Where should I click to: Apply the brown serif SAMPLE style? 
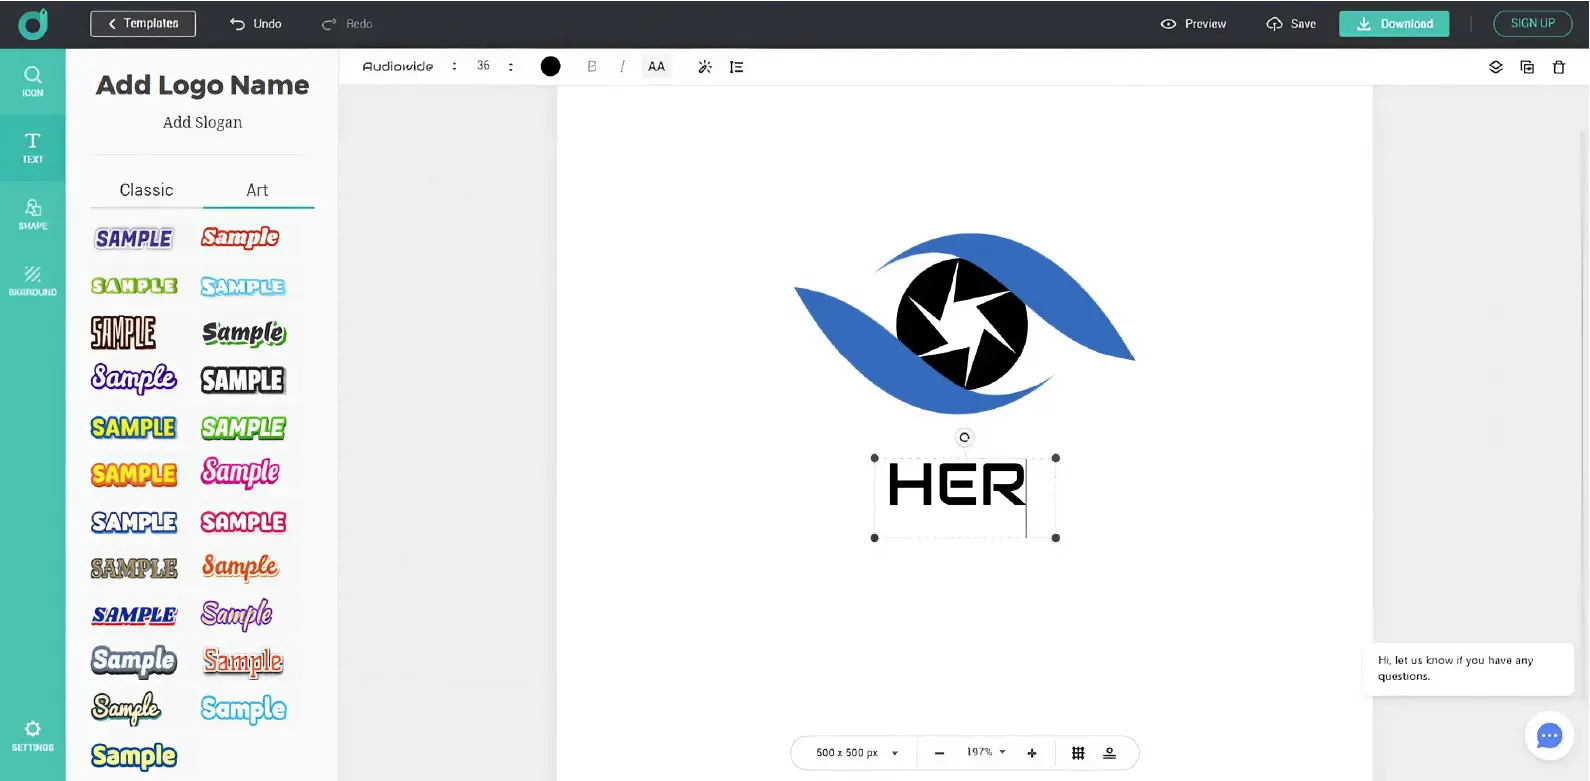pos(134,568)
